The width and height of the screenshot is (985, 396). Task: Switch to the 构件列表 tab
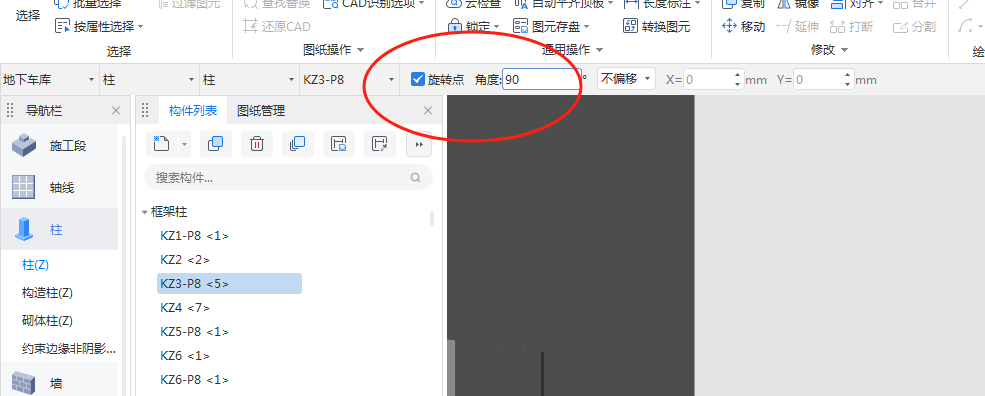click(193, 111)
